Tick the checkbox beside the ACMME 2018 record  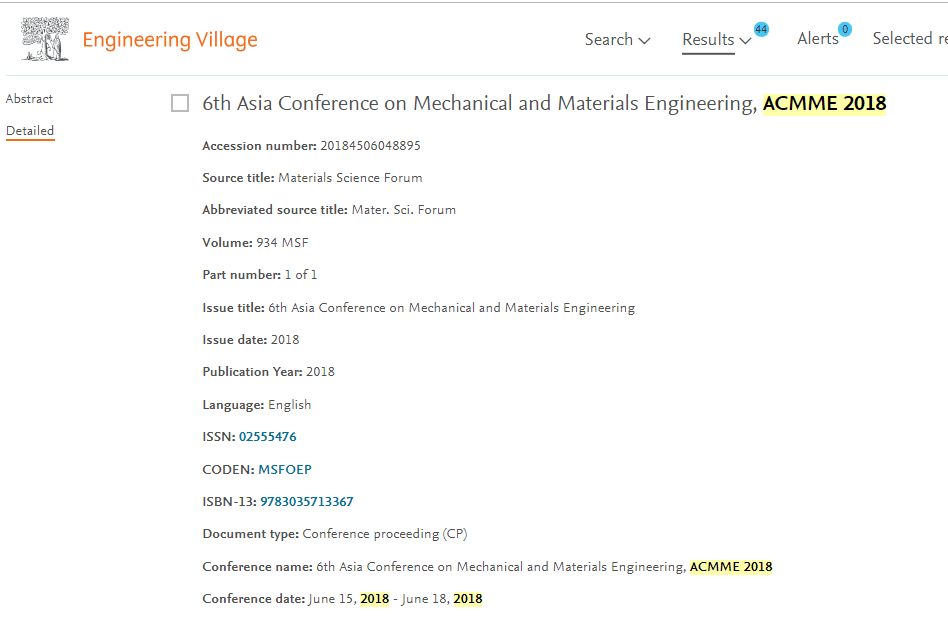click(180, 103)
